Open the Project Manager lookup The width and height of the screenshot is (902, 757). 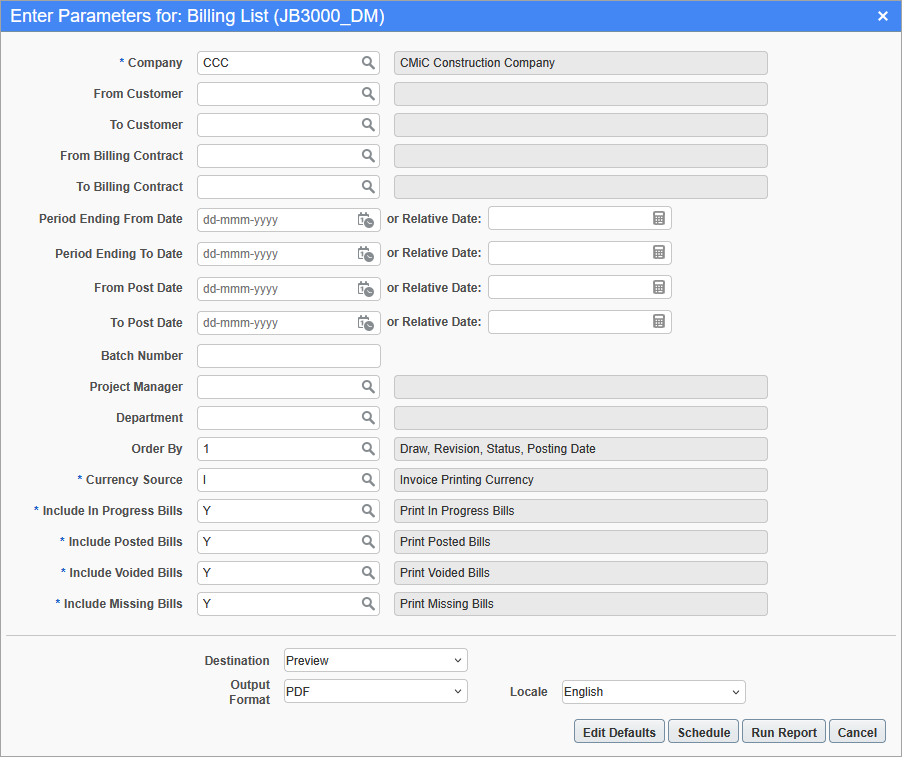(369, 386)
